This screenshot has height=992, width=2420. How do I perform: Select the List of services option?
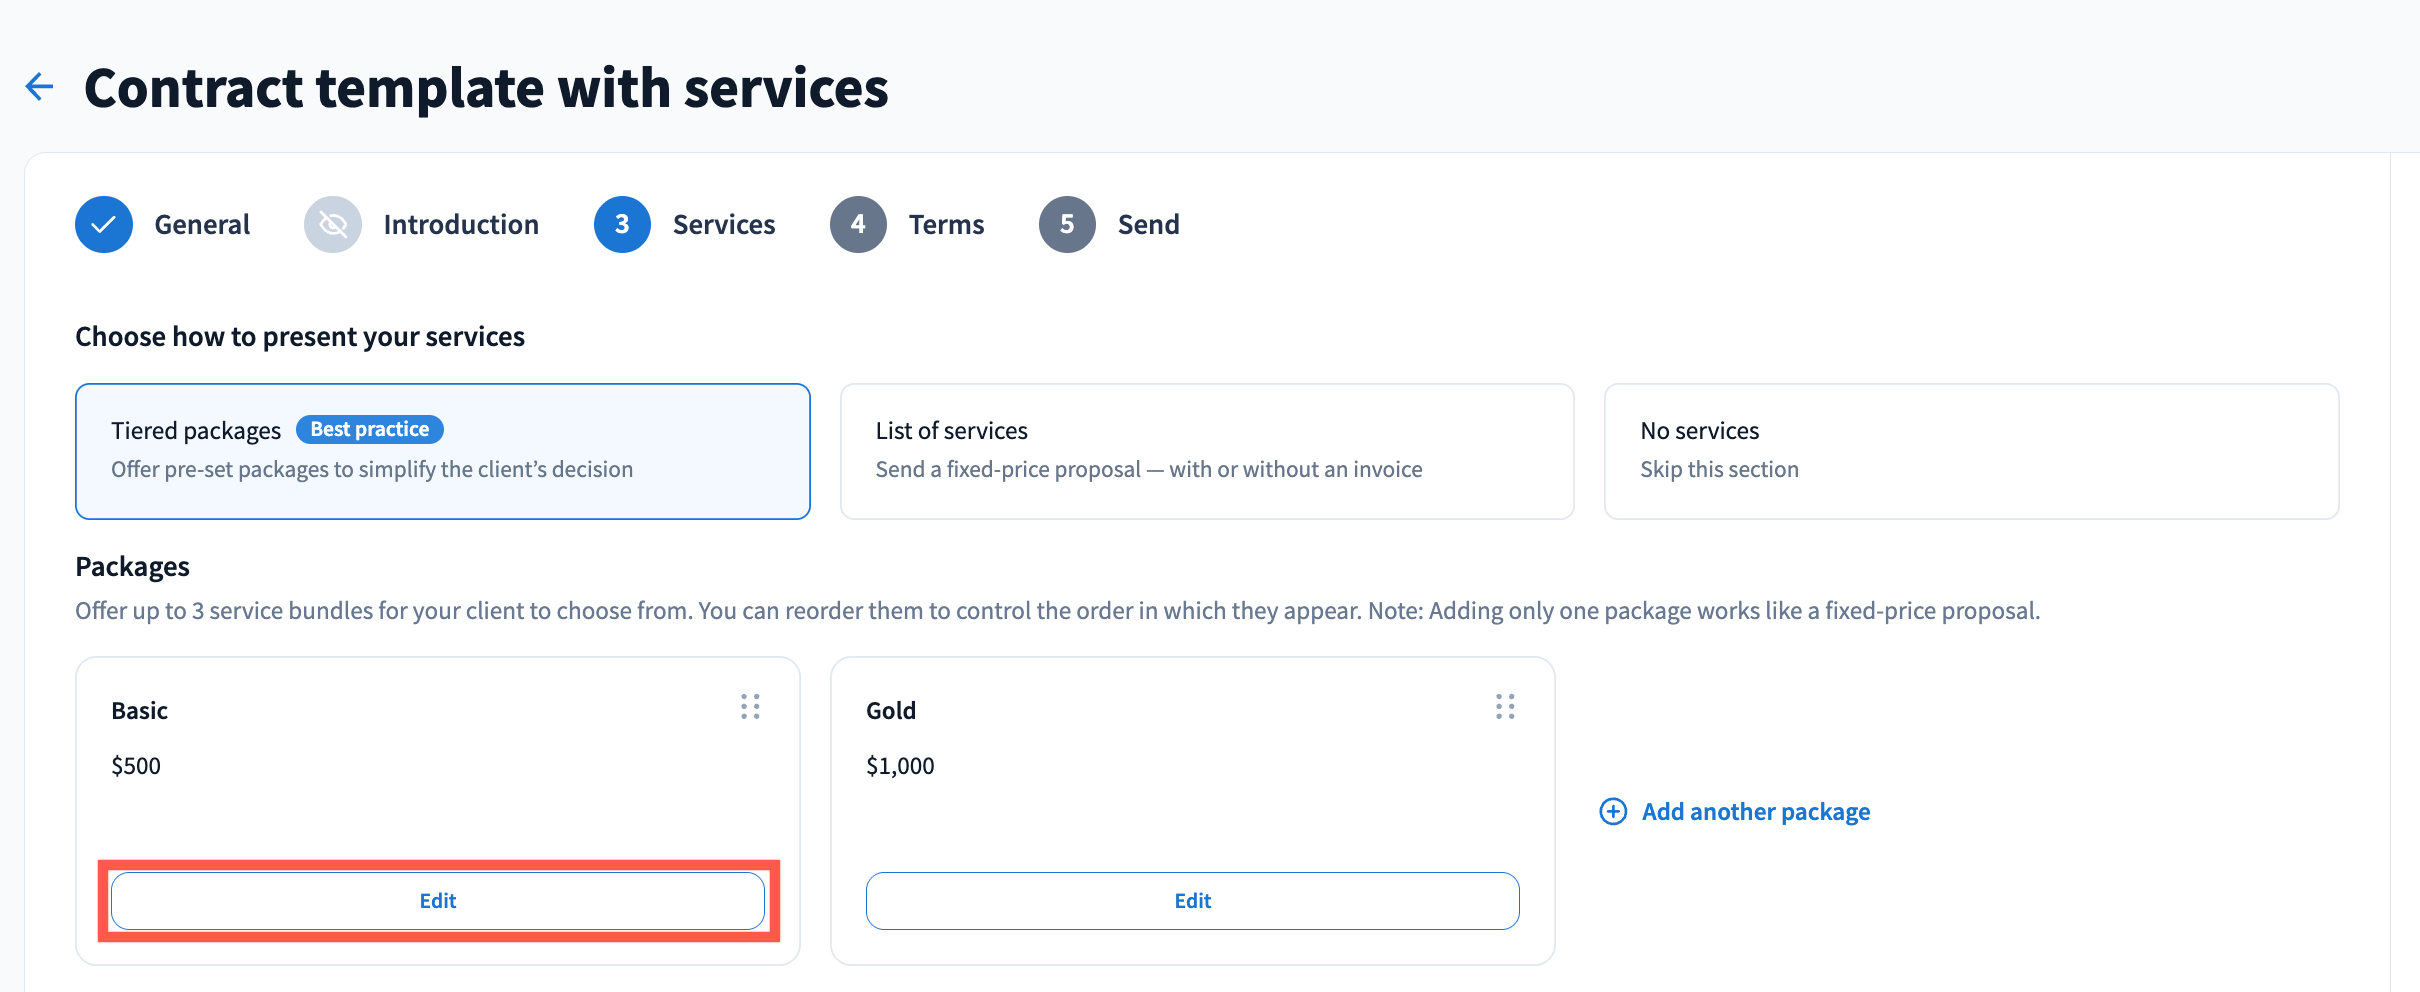point(1207,451)
